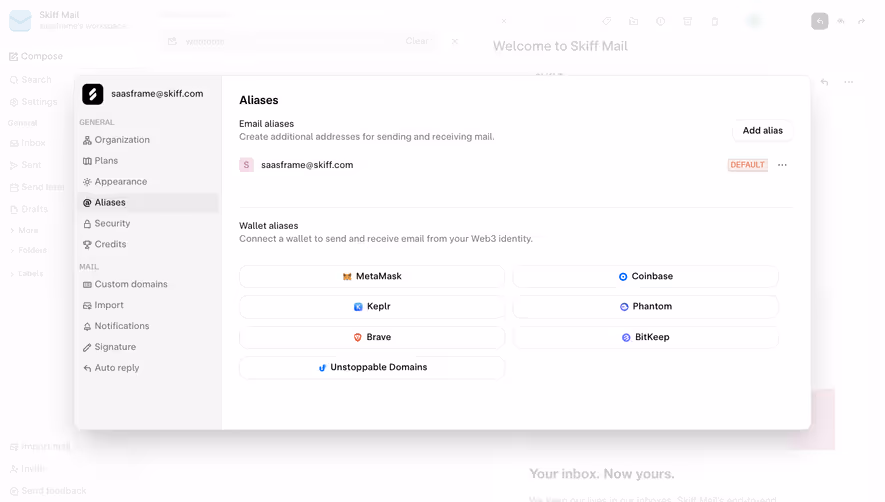
Task: Open Drafts in the background sidebar
Action: (28, 209)
